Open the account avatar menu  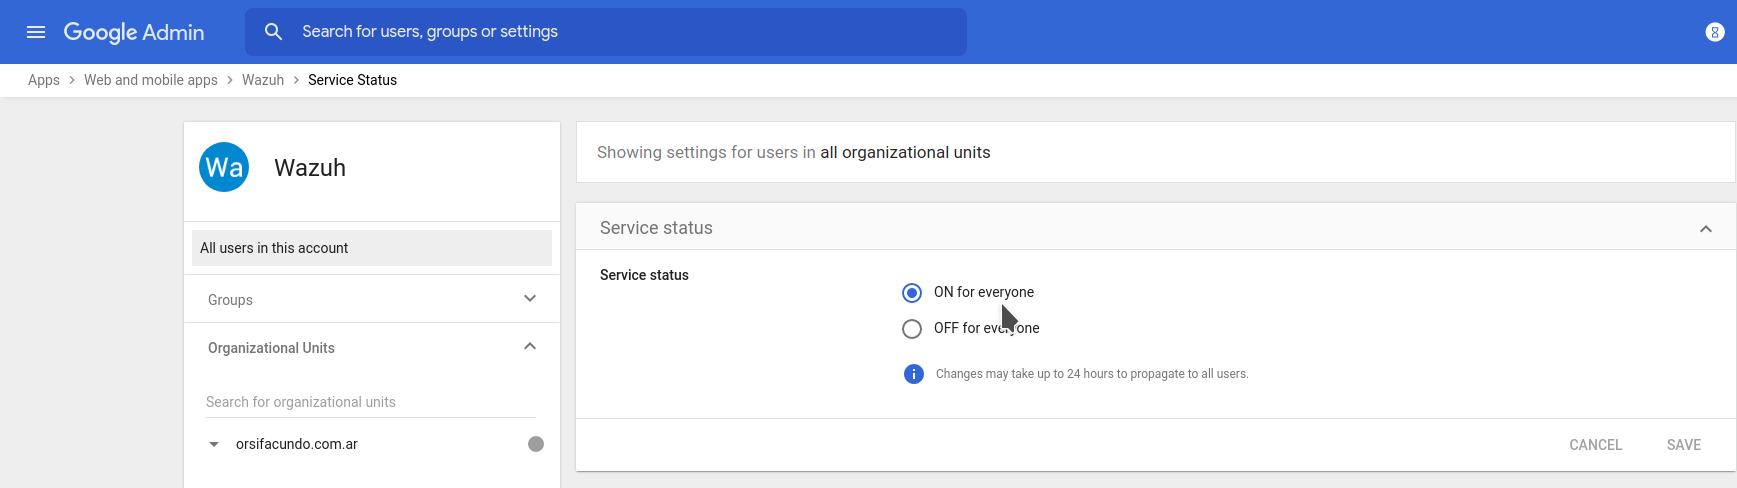[x=1714, y=32]
